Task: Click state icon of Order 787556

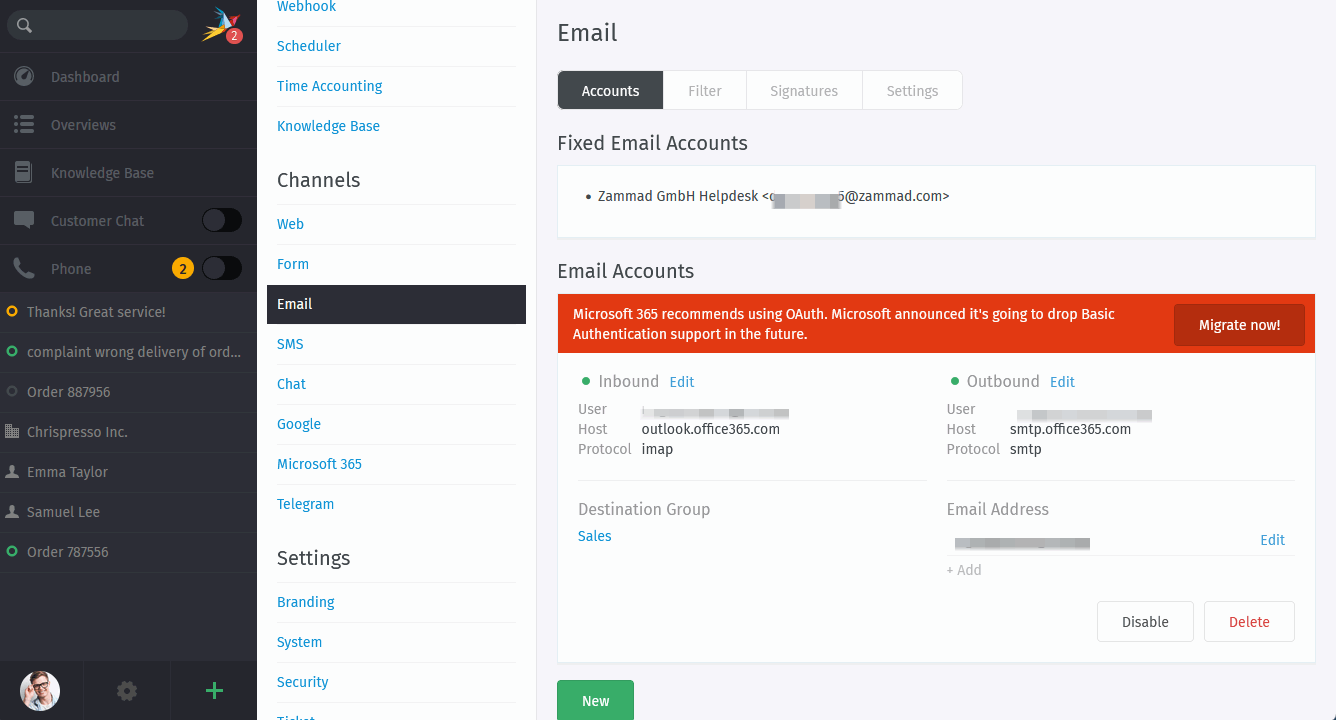Action: pos(12,552)
